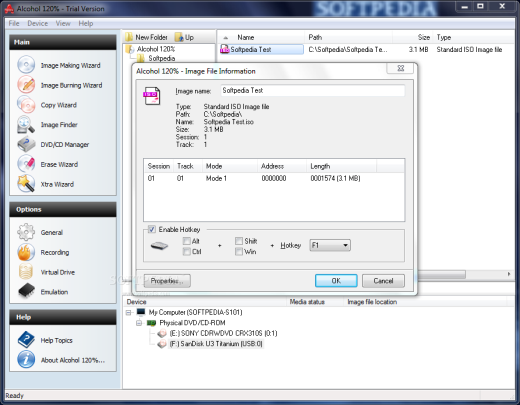Click the Alcohol 120% title bar app icon

click(9, 9)
